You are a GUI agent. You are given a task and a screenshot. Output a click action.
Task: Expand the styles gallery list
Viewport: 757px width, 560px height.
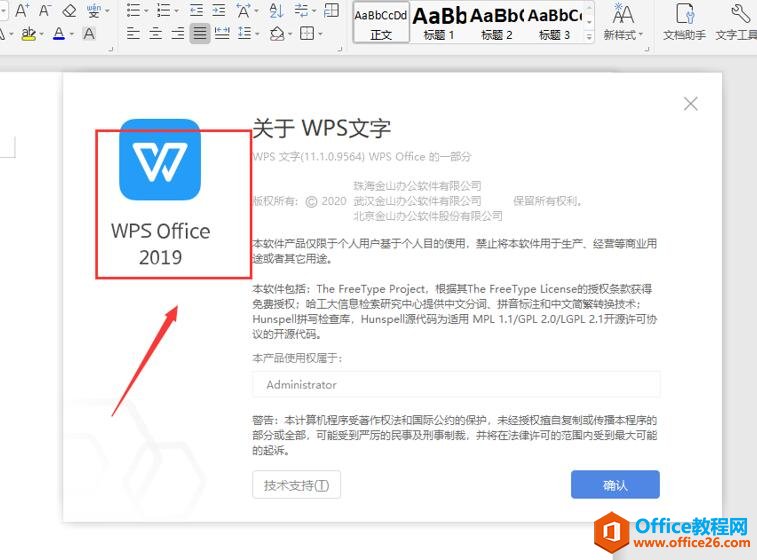pos(589,37)
